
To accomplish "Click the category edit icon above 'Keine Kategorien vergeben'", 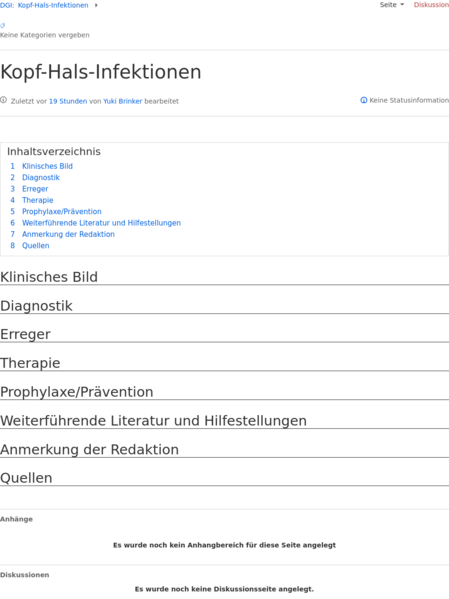I will point(2,26).
